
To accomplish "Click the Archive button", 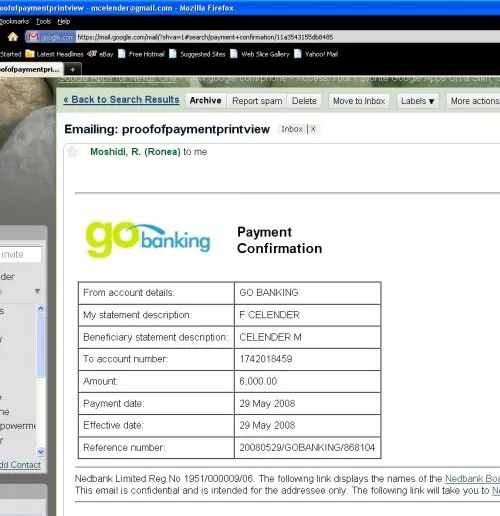I will (206, 100).
